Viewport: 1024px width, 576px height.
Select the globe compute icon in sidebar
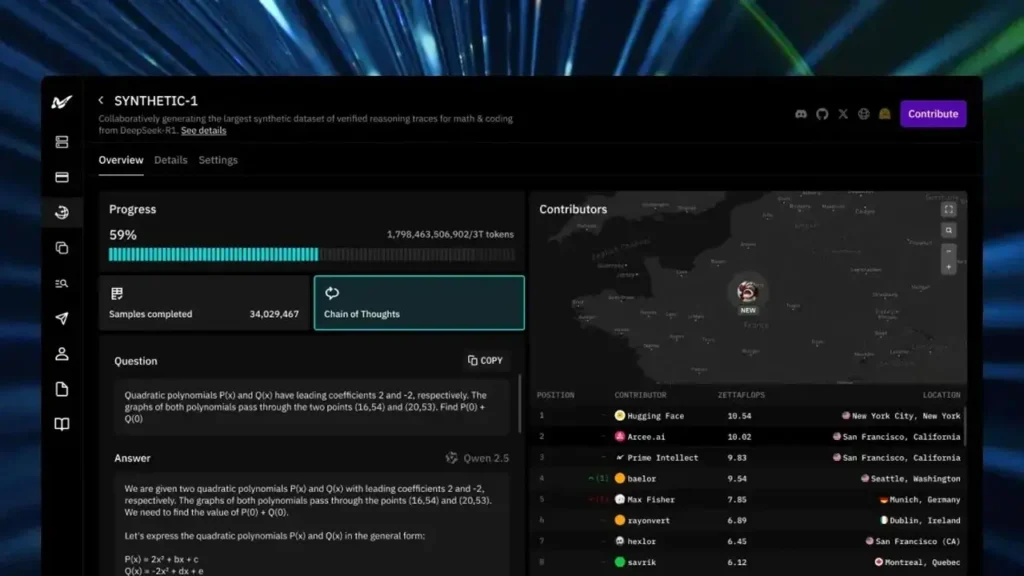61,212
